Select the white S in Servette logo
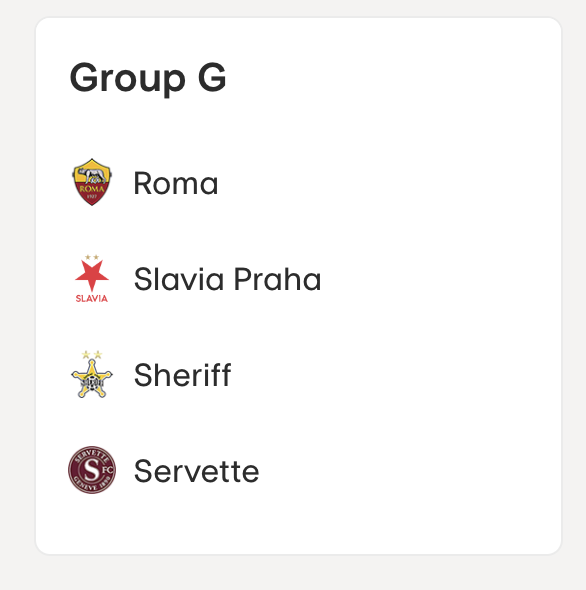Image resolution: width=586 pixels, height=590 pixels. (x=91, y=470)
